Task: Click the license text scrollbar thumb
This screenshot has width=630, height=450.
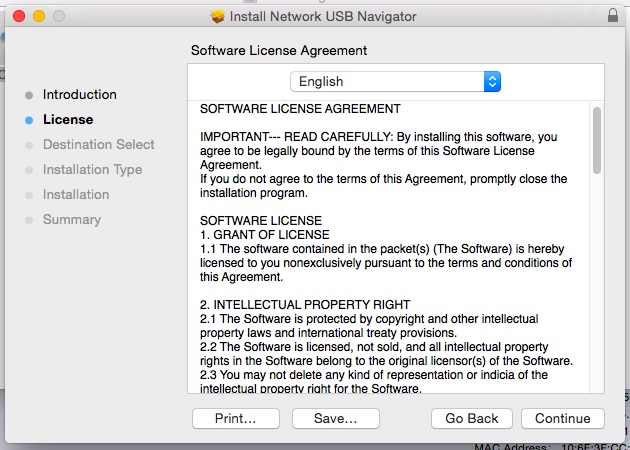Action: pos(597,140)
